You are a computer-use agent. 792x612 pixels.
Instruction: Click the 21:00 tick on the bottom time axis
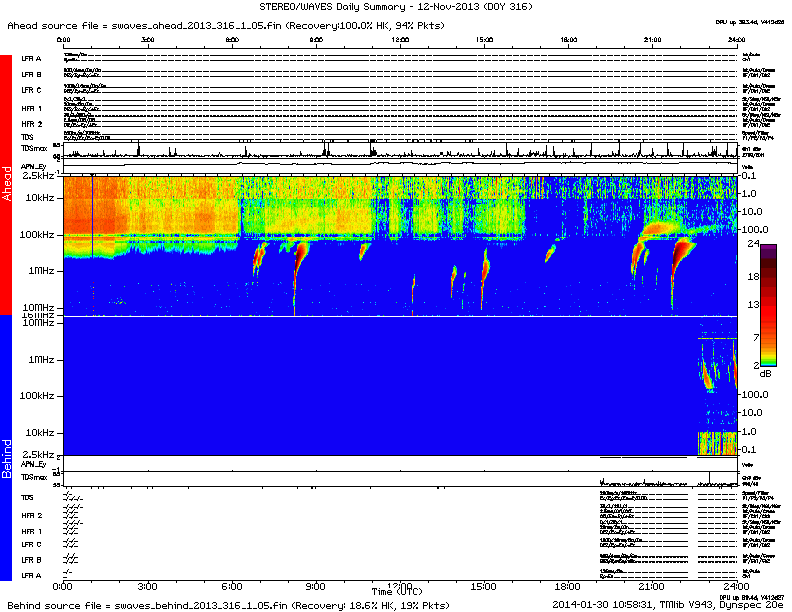pos(652,586)
